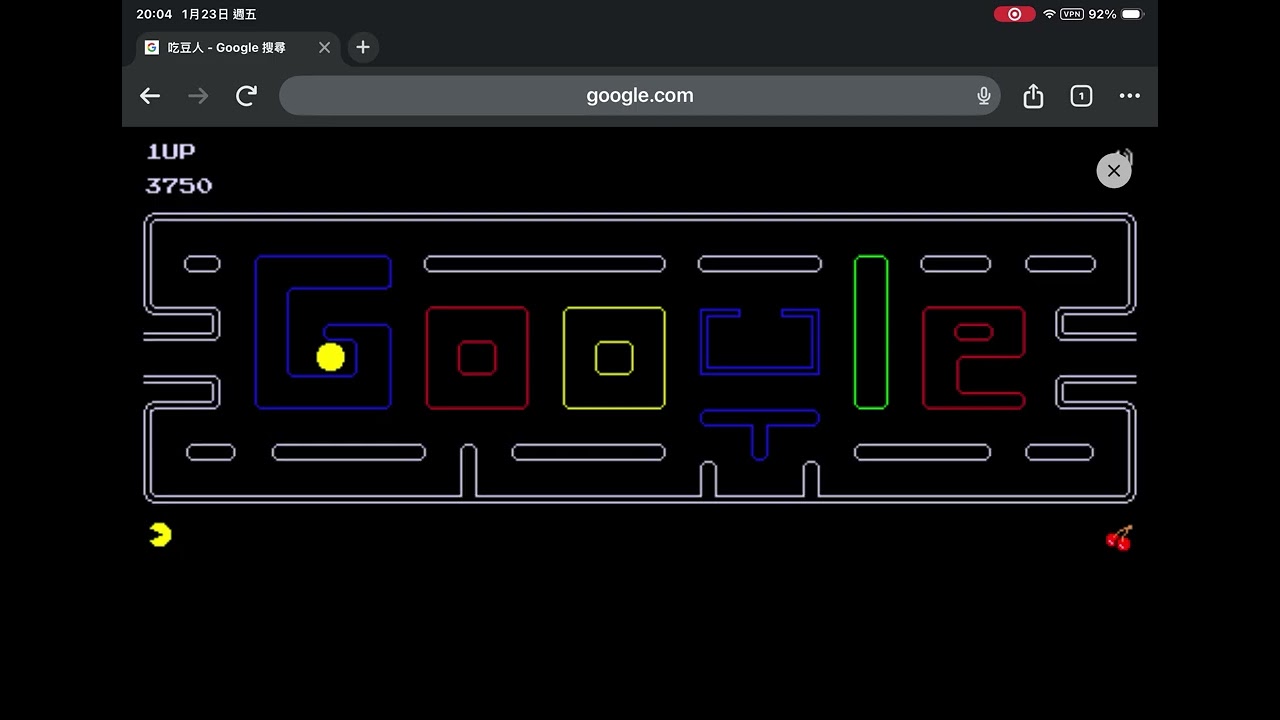The image size is (1280, 720).
Task: Click the Pac-Man lives icon below the maze
Action: click(160, 535)
